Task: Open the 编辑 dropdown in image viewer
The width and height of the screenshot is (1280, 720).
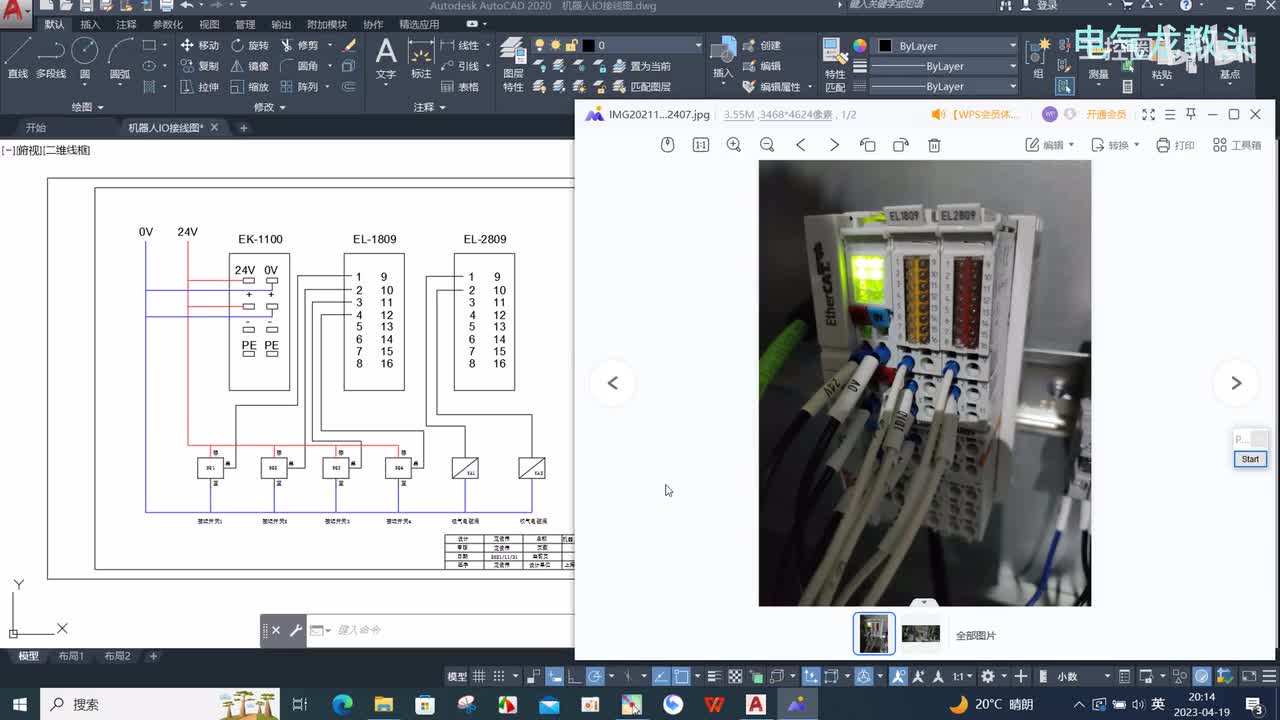Action: 1050,145
